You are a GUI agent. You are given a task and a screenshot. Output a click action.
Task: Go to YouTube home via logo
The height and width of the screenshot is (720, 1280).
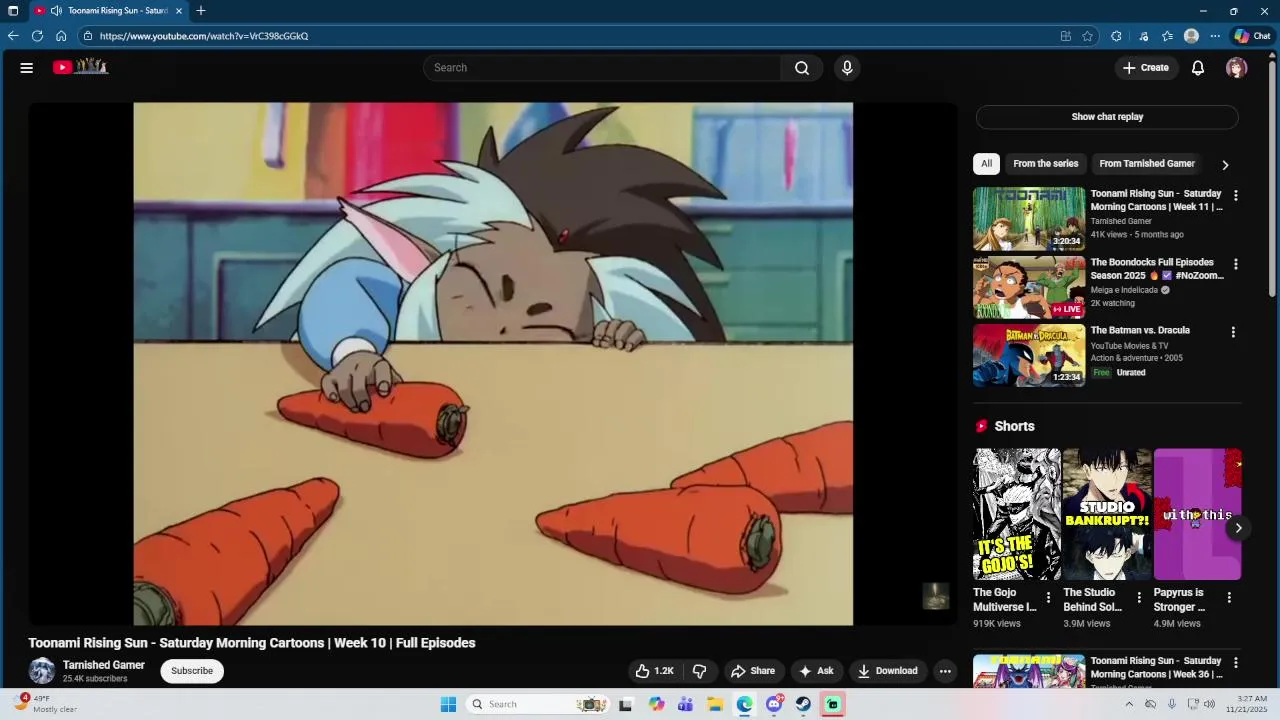coord(80,67)
